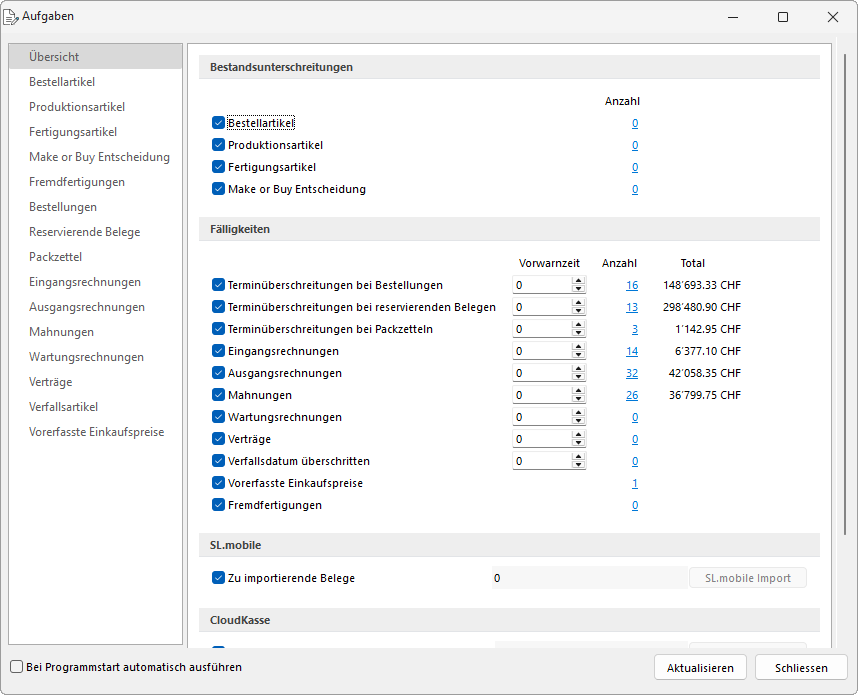The image size is (858, 695).
Task: Uncheck the Bestellartikel checkbox
Action: point(218,123)
